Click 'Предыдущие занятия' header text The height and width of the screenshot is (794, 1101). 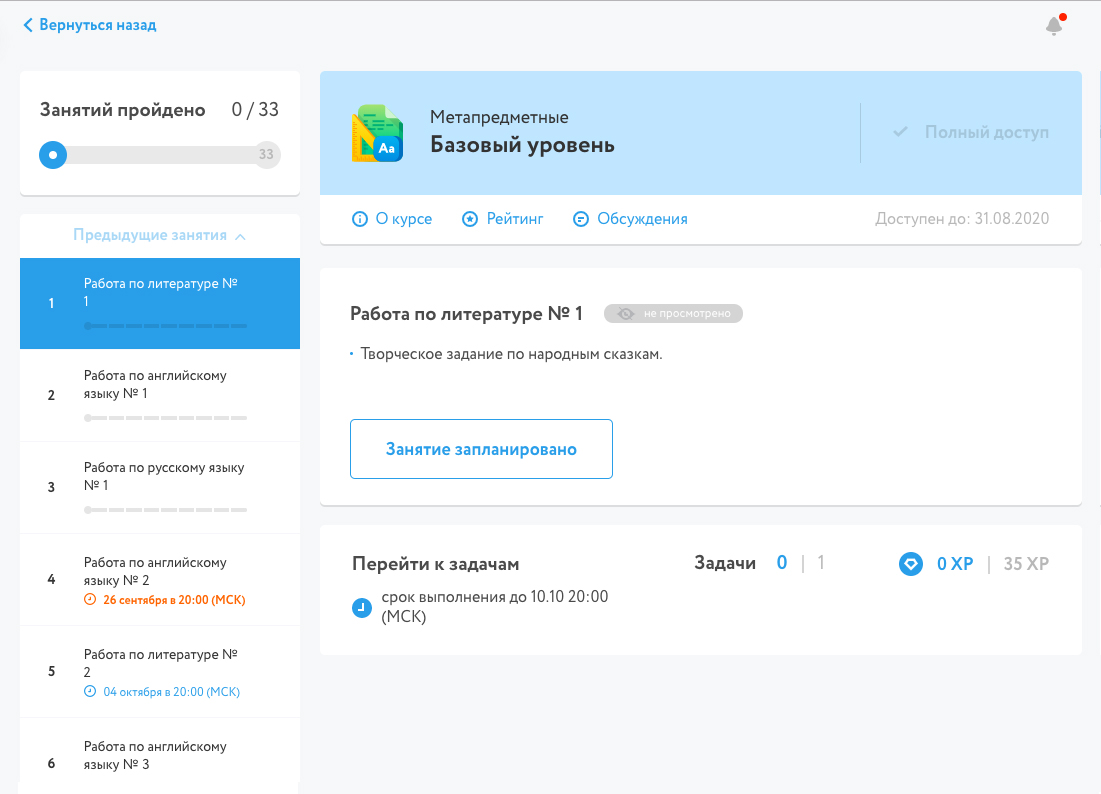tap(150, 235)
